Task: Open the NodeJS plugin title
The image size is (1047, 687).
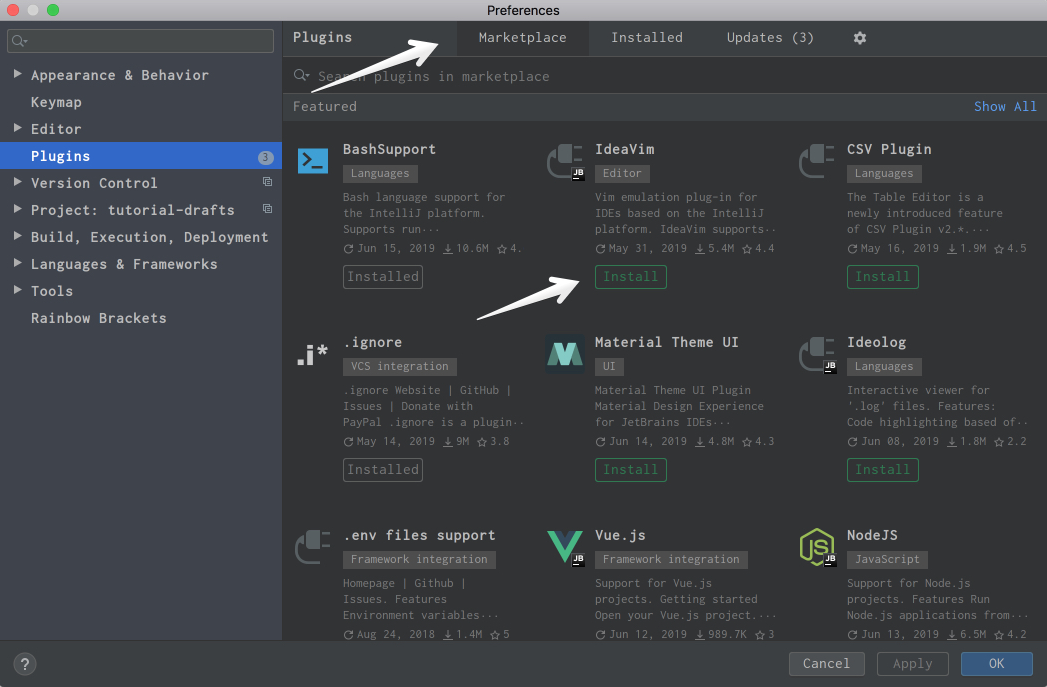Action: [x=872, y=535]
